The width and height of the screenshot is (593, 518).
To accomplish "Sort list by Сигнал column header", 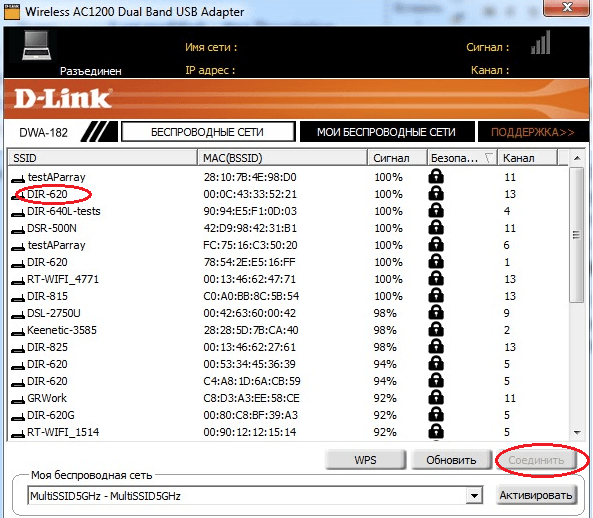I will click(397, 158).
